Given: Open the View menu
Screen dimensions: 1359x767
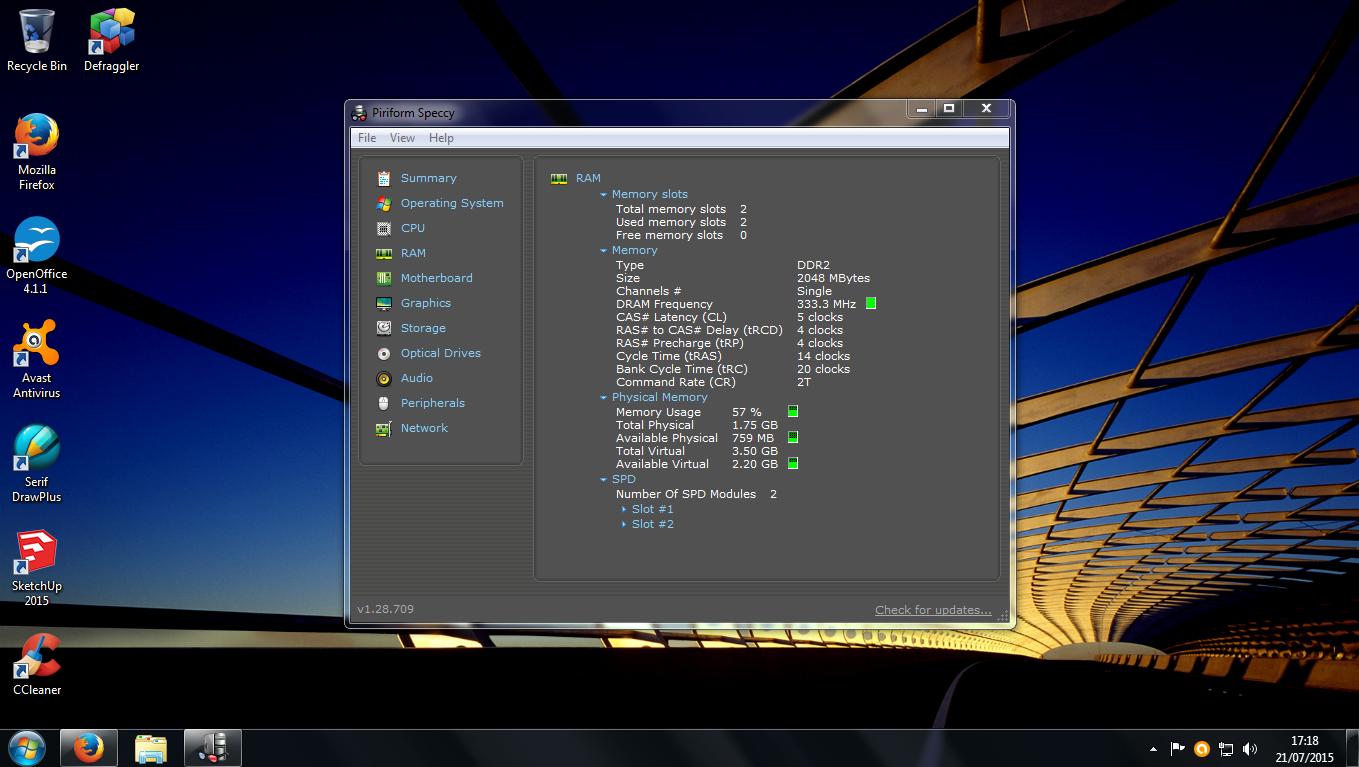Looking at the screenshot, I should pyautogui.click(x=402, y=138).
